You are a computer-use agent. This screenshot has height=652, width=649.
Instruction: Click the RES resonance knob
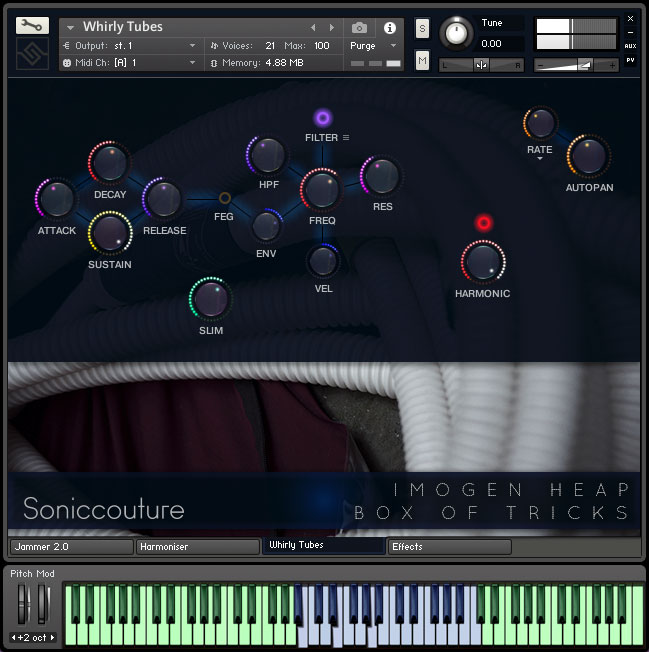coord(382,176)
